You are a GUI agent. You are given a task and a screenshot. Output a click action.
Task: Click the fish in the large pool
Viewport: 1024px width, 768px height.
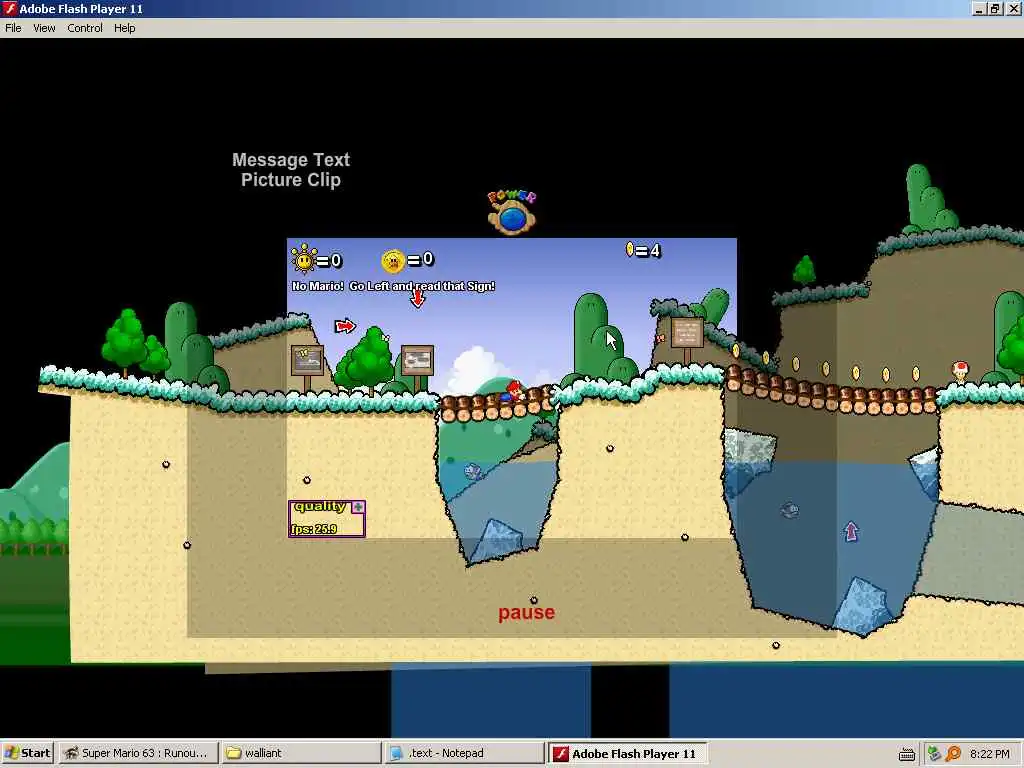tap(790, 509)
